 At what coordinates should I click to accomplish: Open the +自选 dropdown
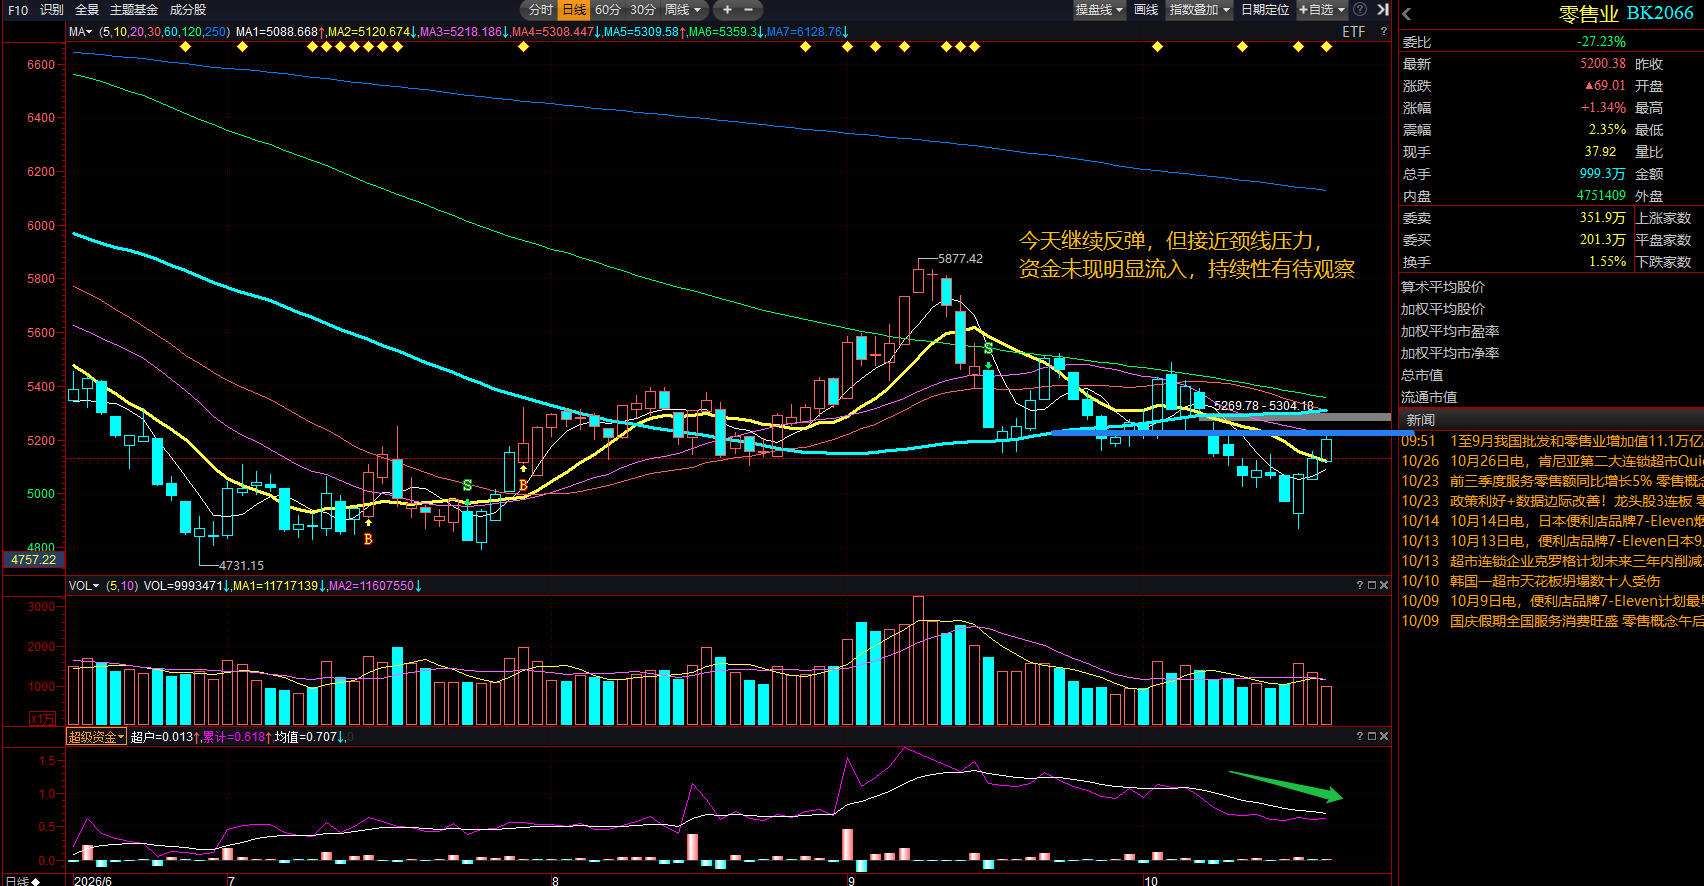pyautogui.click(x=1322, y=9)
